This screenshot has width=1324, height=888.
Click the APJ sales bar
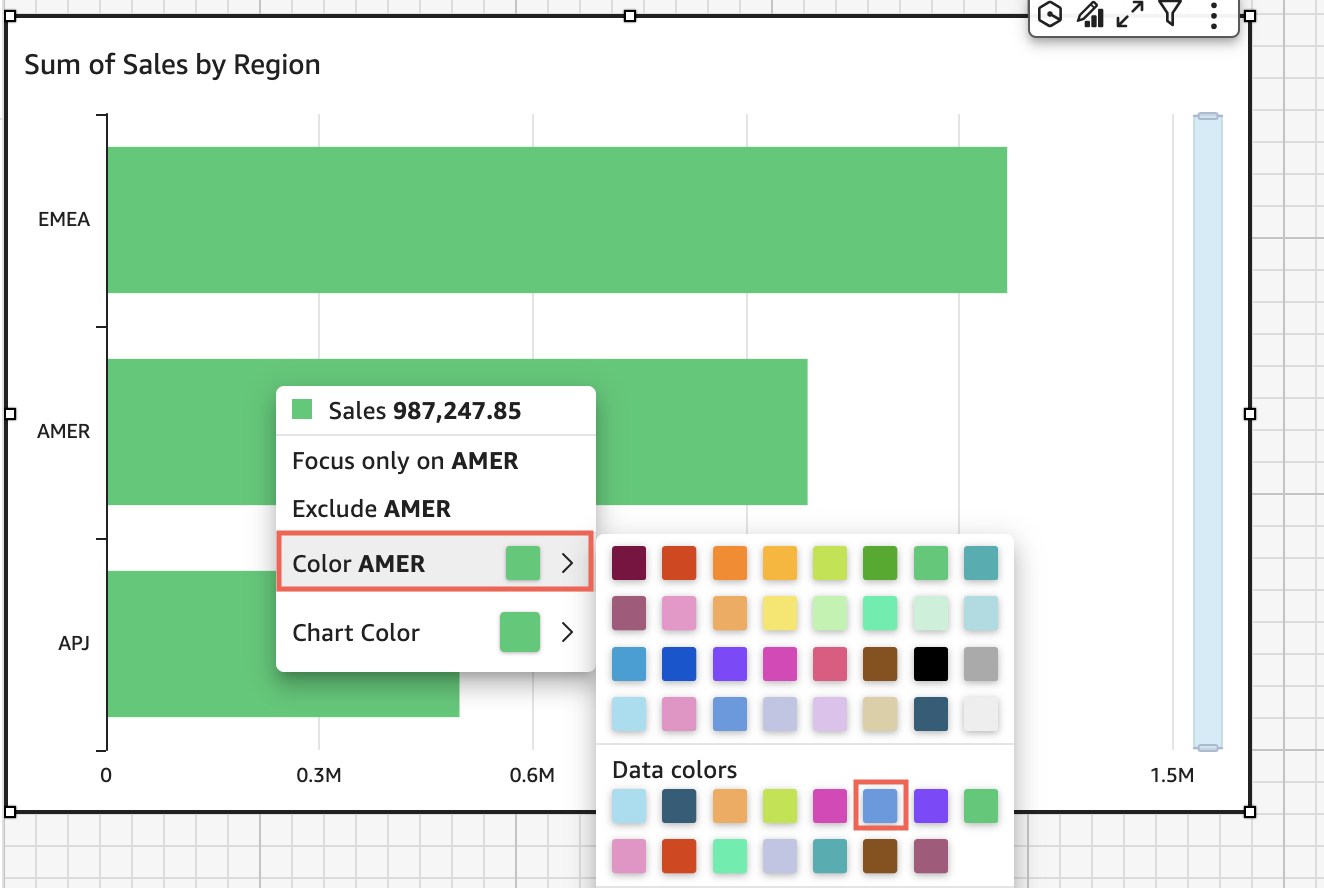(x=190, y=644)
